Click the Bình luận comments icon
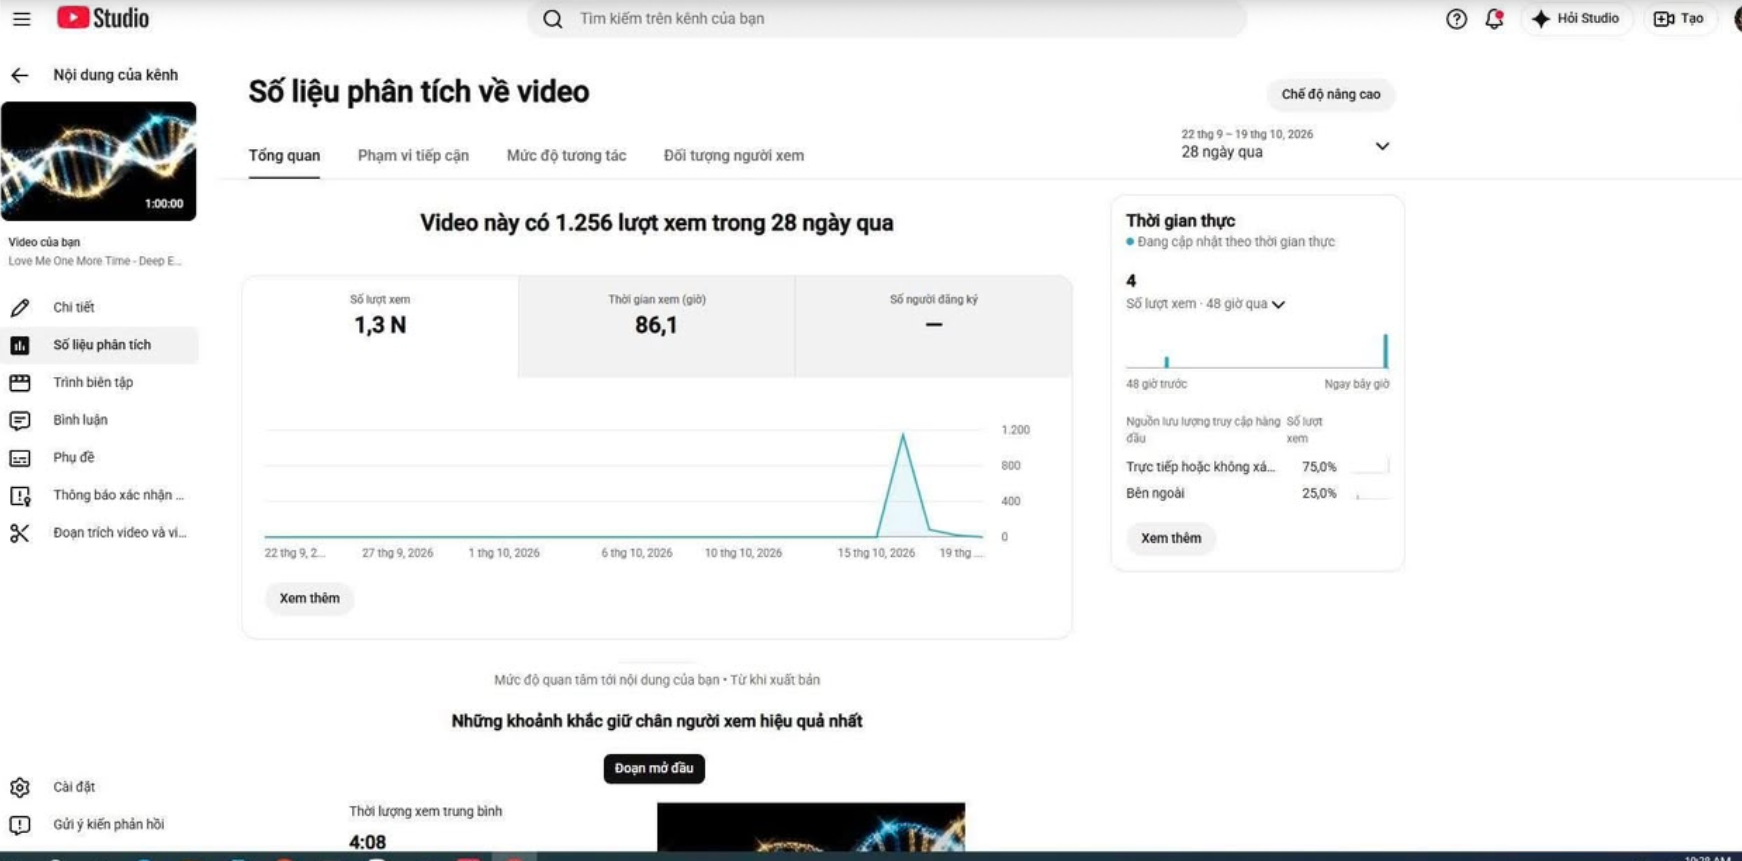 point(20,420)
